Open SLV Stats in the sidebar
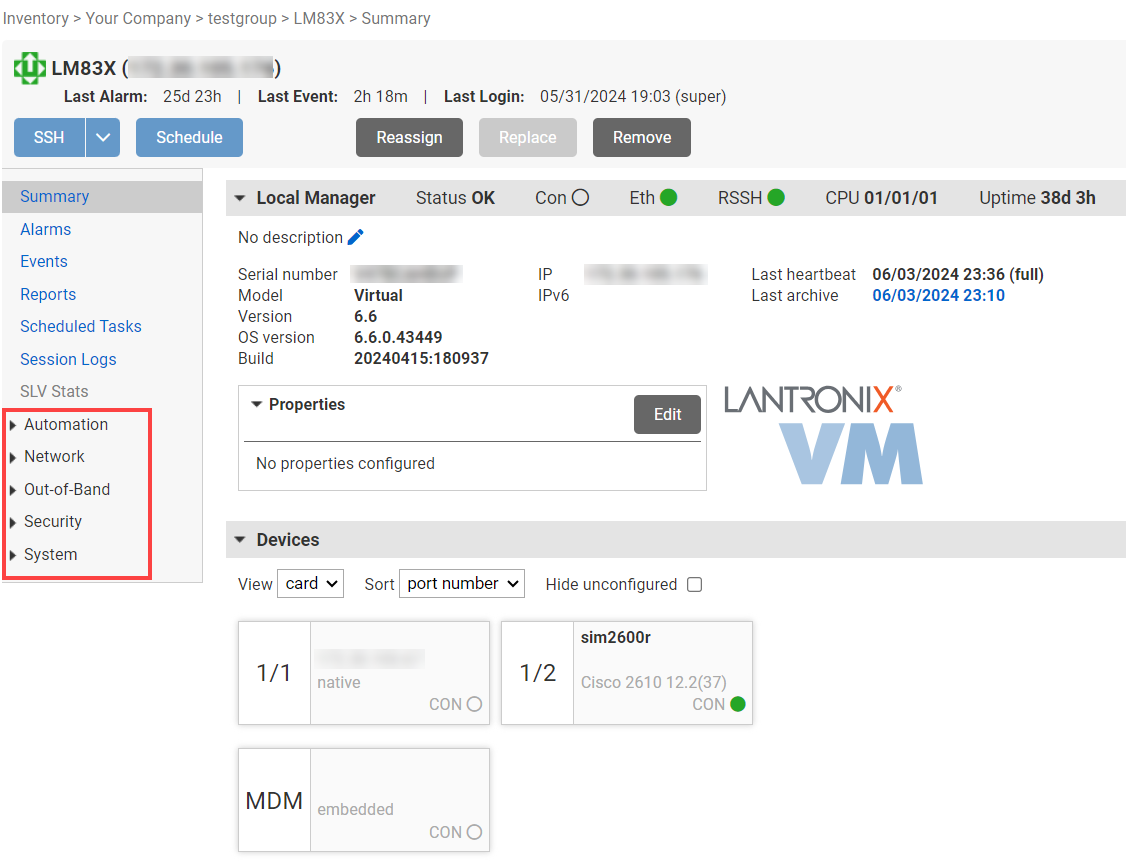 (x=54, y=391)
